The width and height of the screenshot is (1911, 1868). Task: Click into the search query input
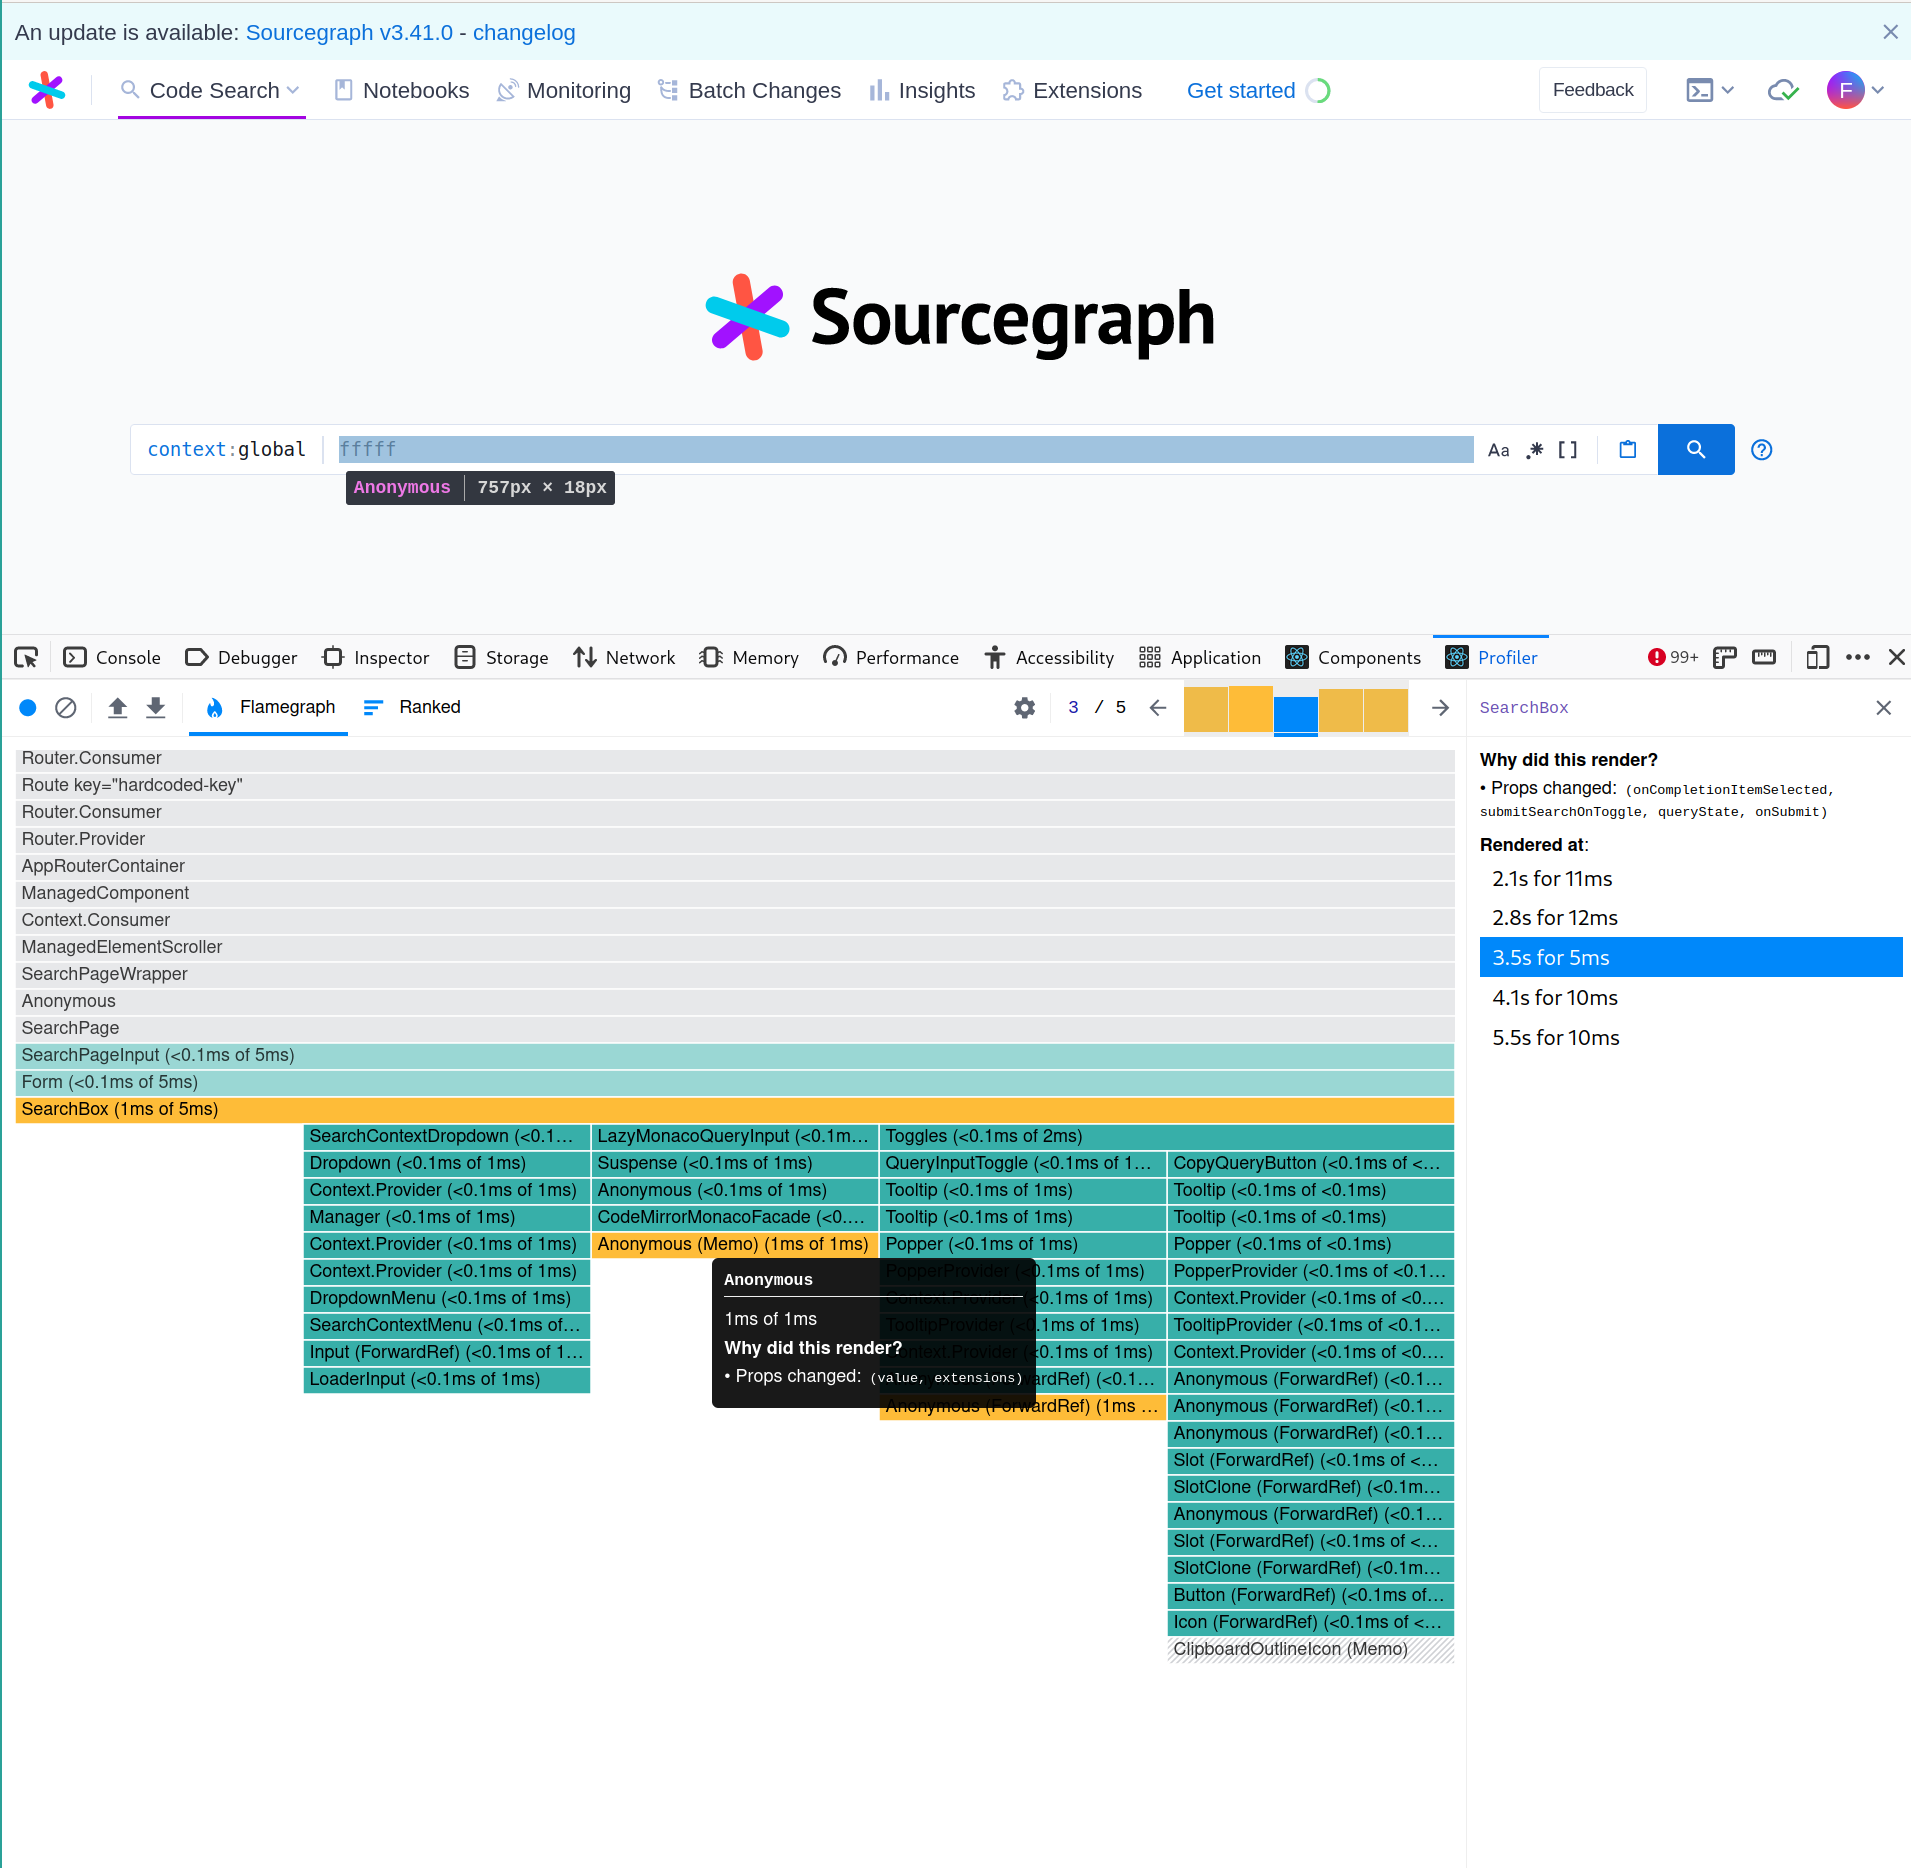[x=905, y=449]
